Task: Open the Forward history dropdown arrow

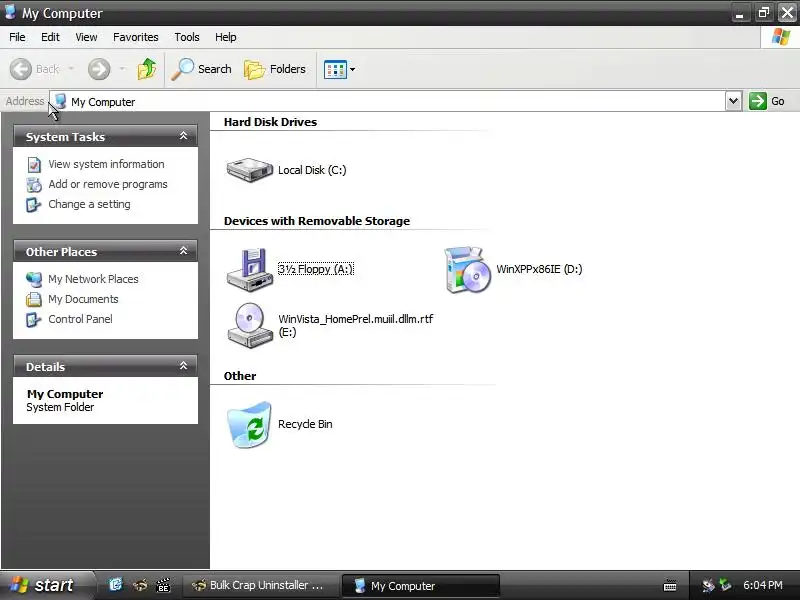Action: [122, 68]
